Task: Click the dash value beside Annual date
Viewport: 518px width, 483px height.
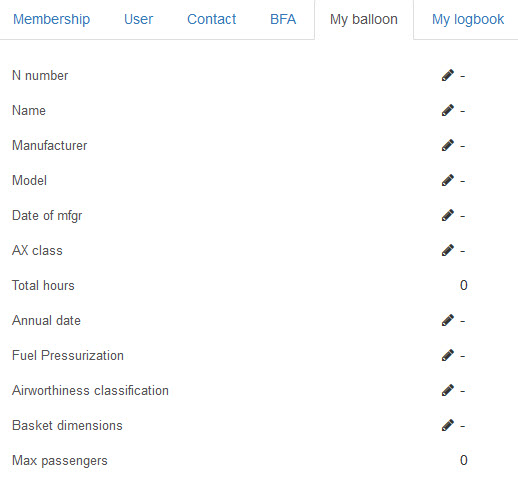Action: (463, 321)
